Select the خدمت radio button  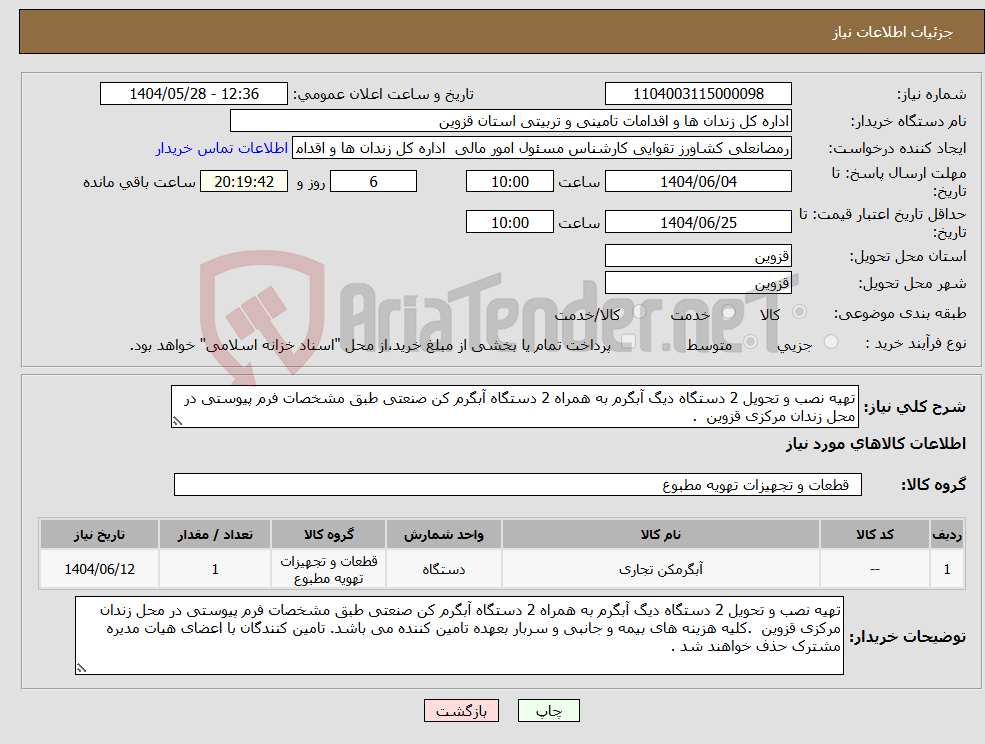pyautogui.click(x=729, y=312)
